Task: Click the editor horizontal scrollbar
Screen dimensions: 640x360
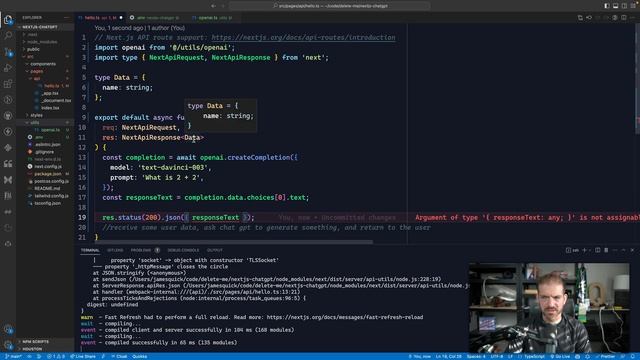Action: 233,242
